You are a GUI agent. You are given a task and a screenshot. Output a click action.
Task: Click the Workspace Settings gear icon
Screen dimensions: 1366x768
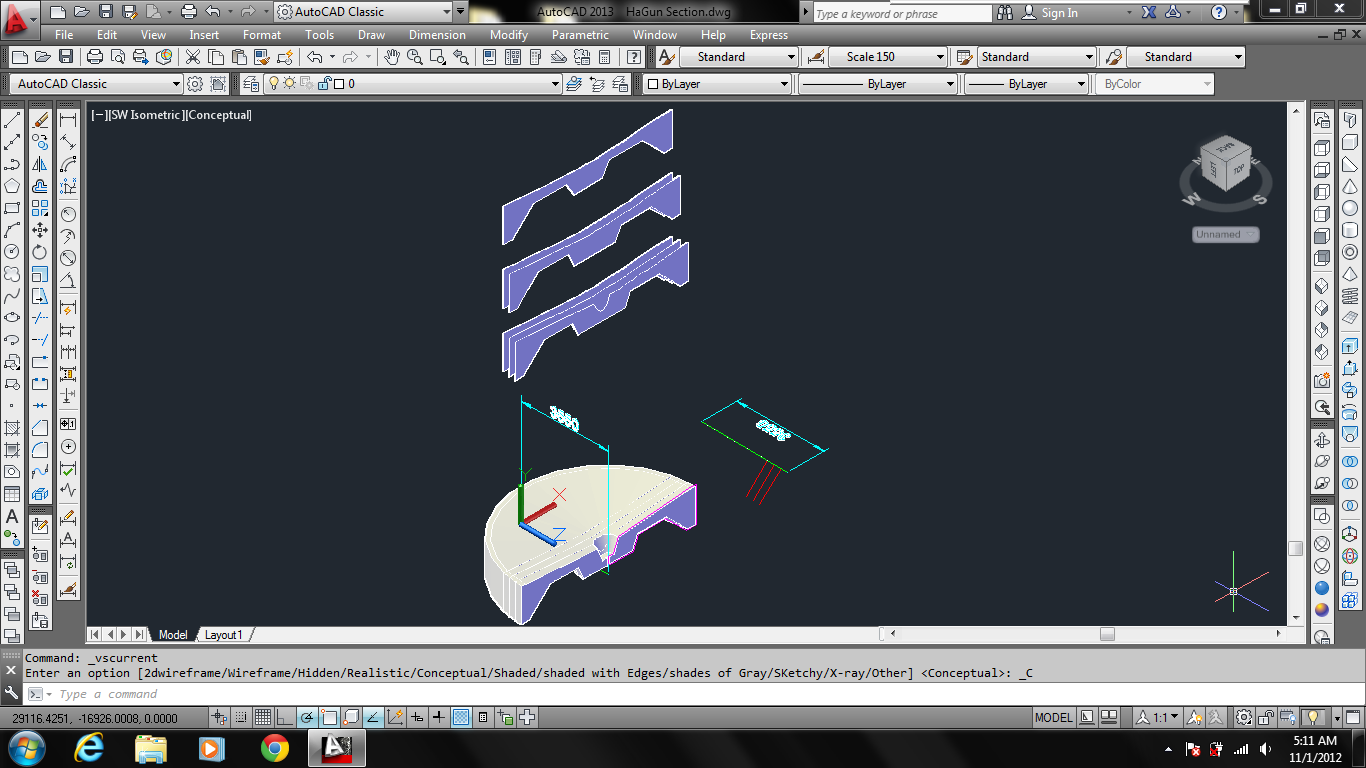[x=195, y=84]
